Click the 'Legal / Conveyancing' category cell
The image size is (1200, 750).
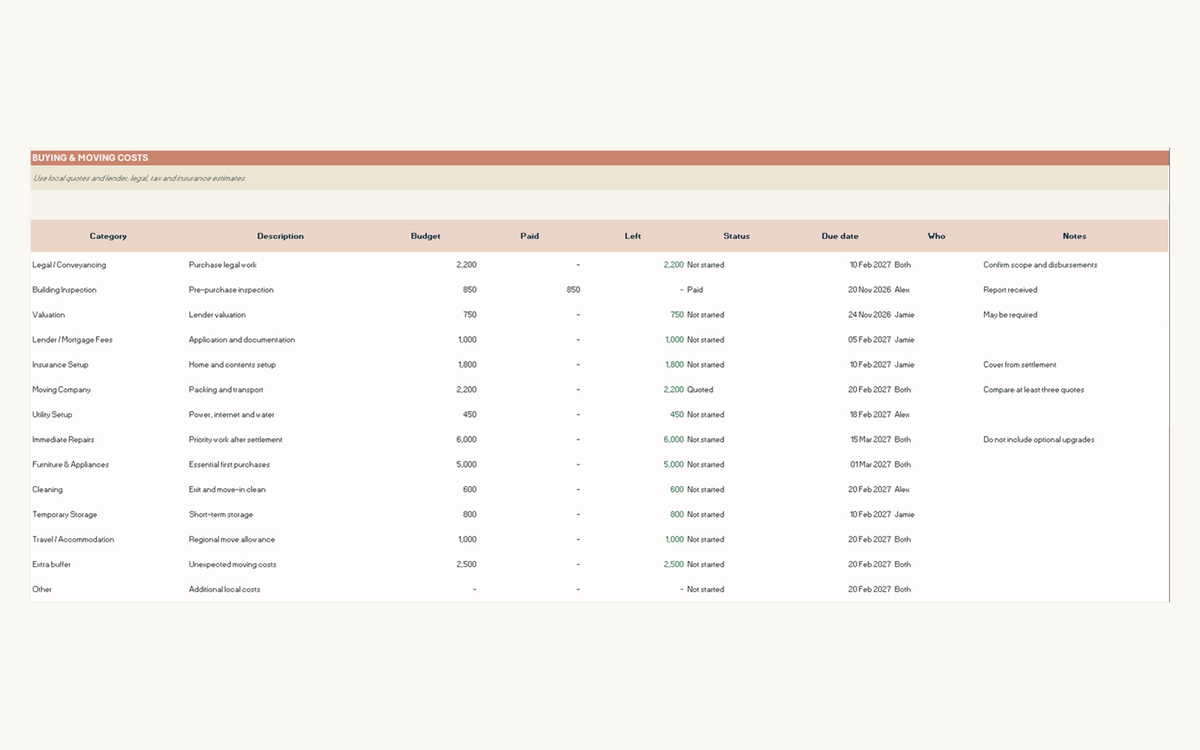69,265
